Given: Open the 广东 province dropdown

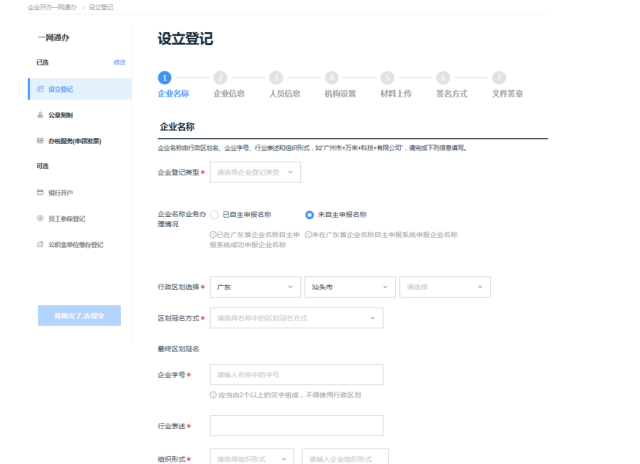Looking at the screenshot, I should coord(255,287).
